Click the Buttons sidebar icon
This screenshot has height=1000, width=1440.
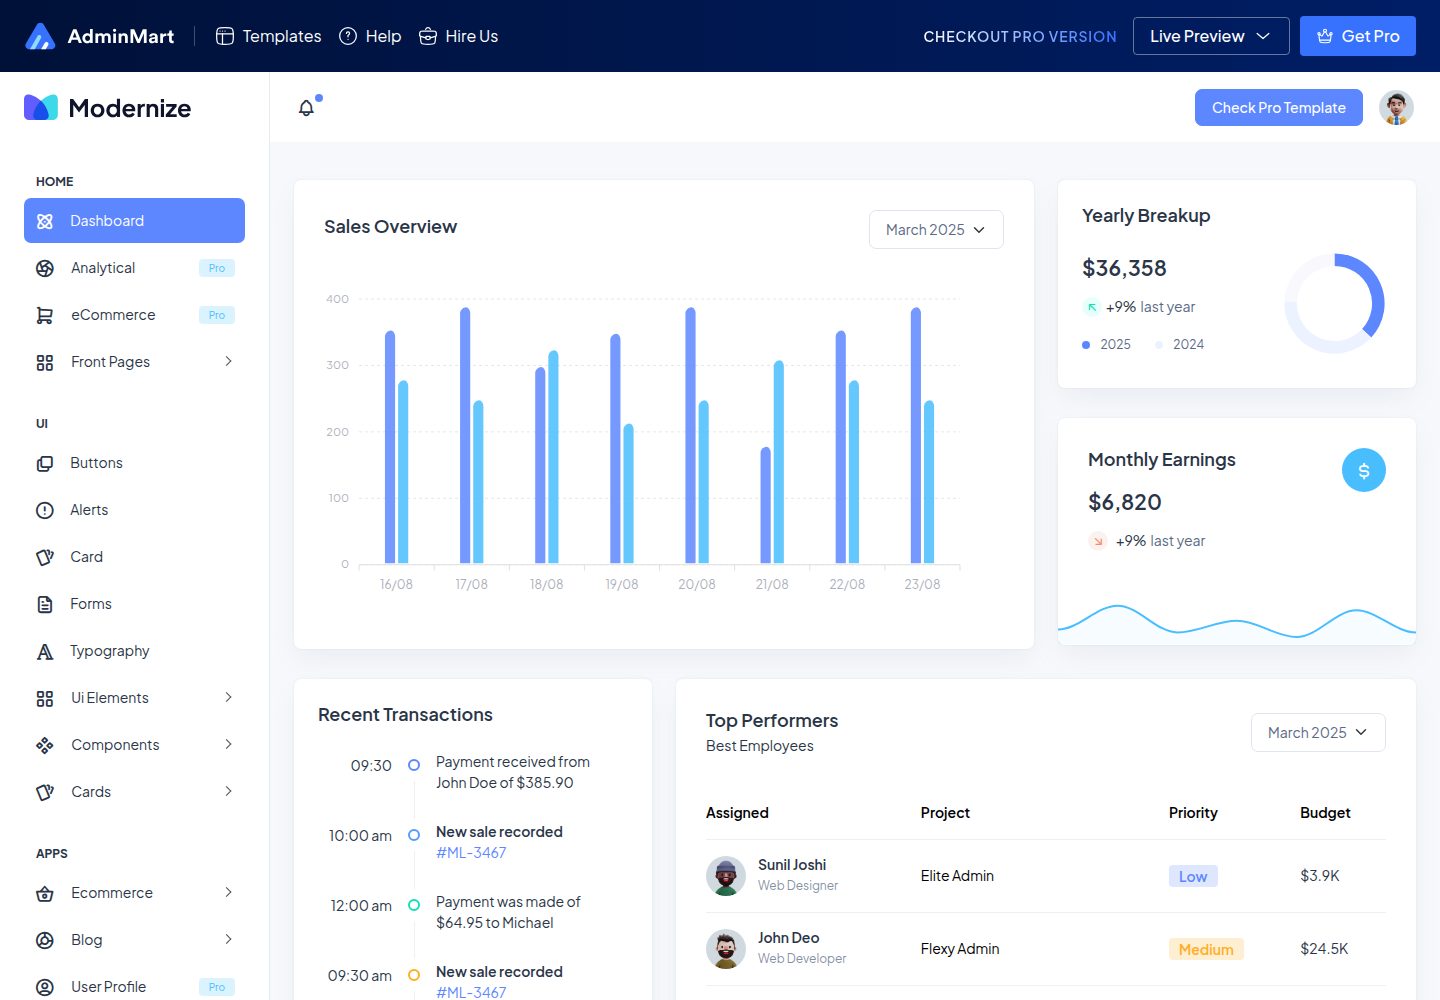click(x=45, y=463)
